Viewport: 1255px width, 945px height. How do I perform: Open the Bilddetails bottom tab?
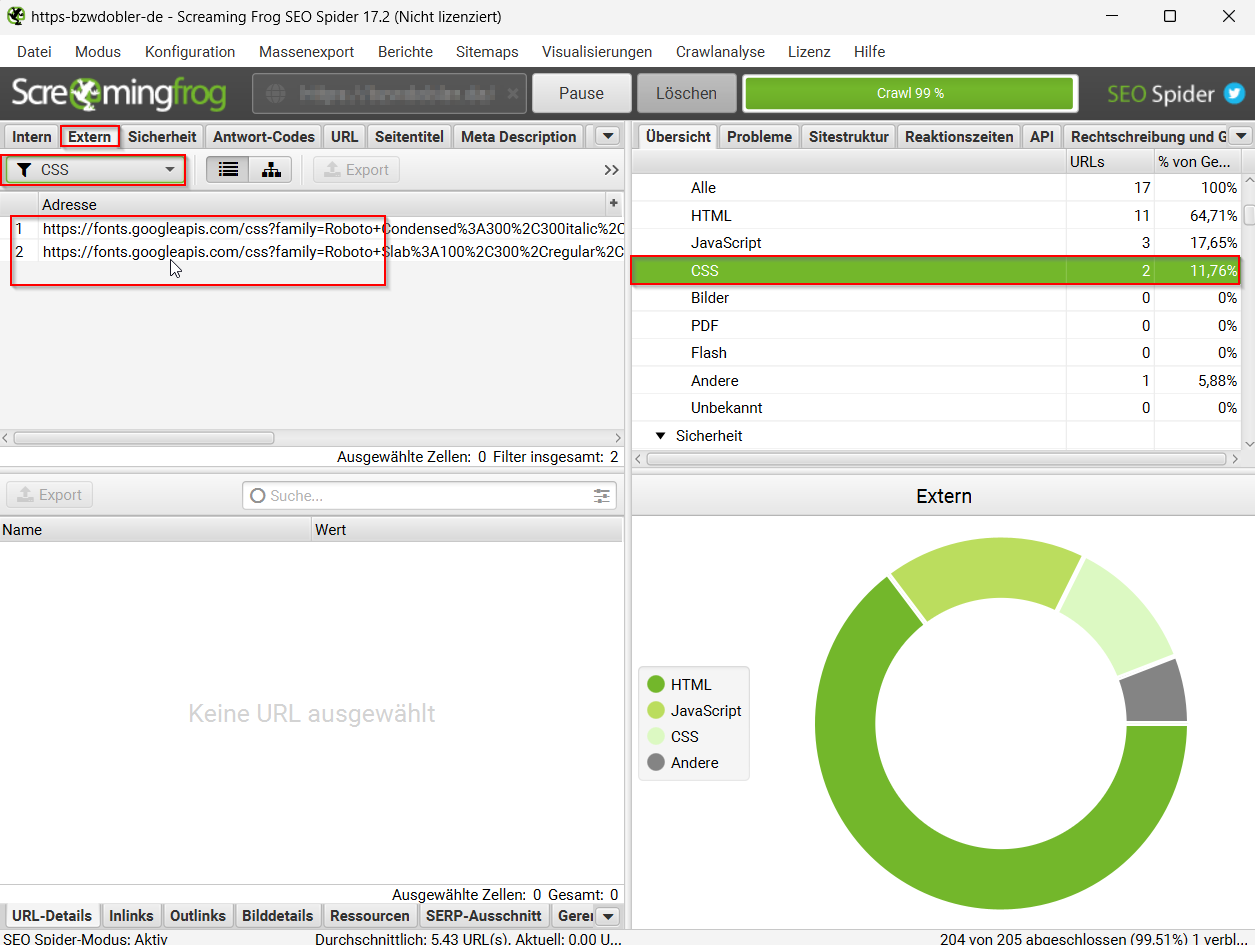(279, 916)
